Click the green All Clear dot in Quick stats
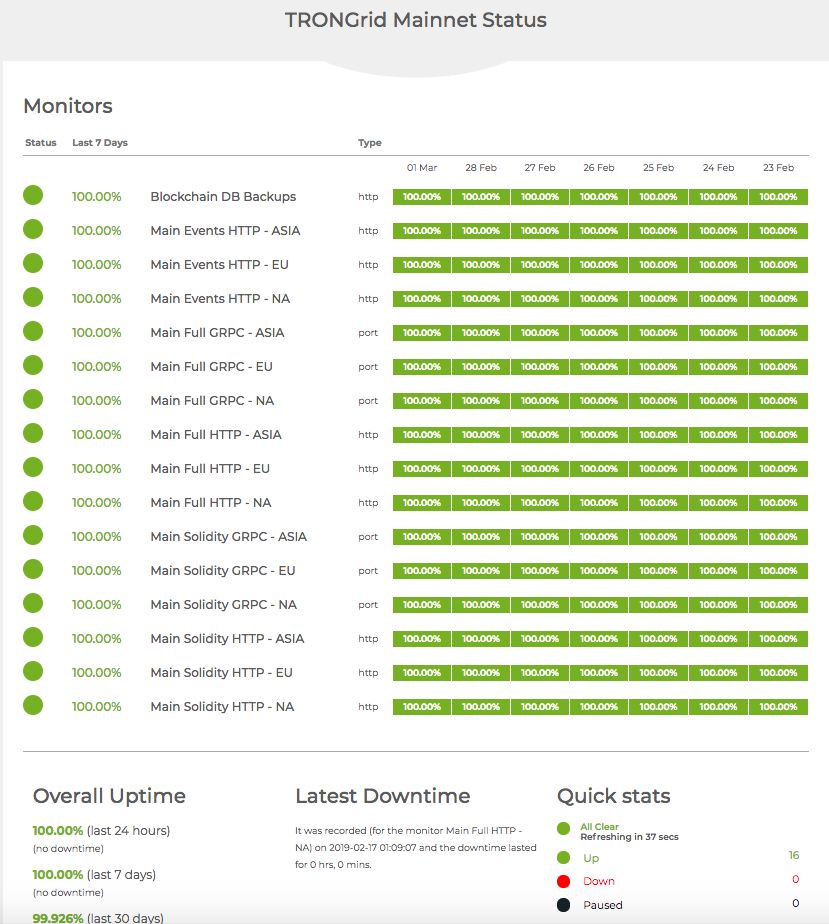The height and width of the screenshot is (924, 829). pos(563,829)
